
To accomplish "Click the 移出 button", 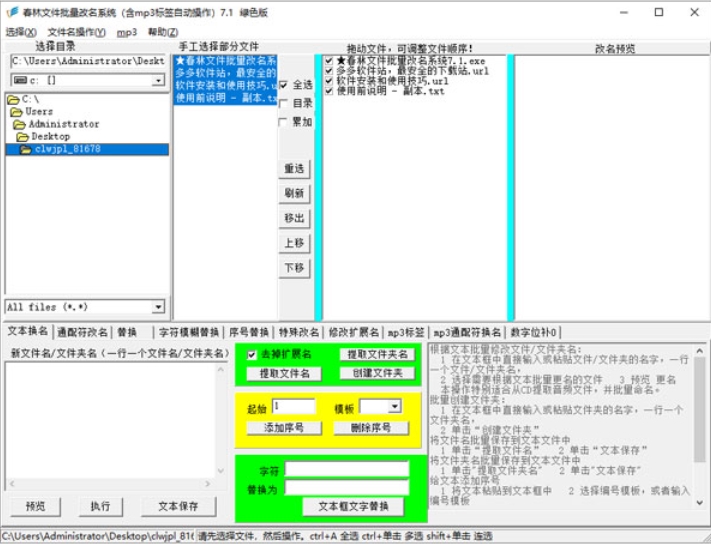I will (294, 218).
